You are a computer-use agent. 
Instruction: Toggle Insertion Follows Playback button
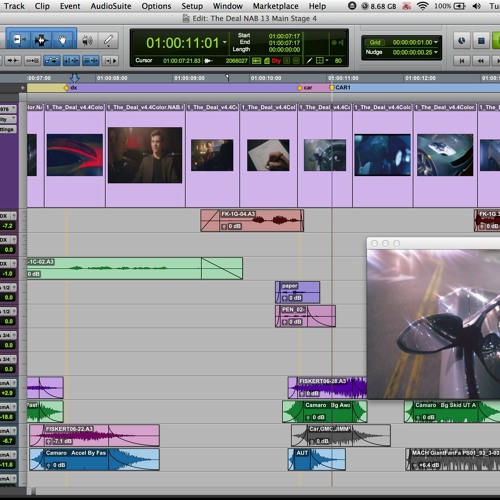point(110,61)
